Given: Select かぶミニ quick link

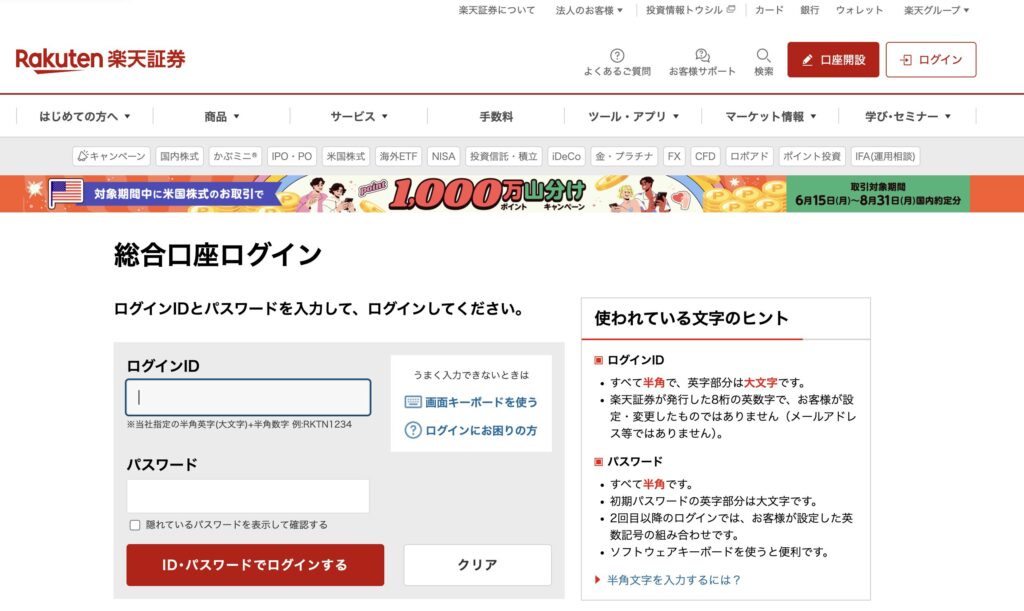Looking at the screenshot, I should point(235,156).
